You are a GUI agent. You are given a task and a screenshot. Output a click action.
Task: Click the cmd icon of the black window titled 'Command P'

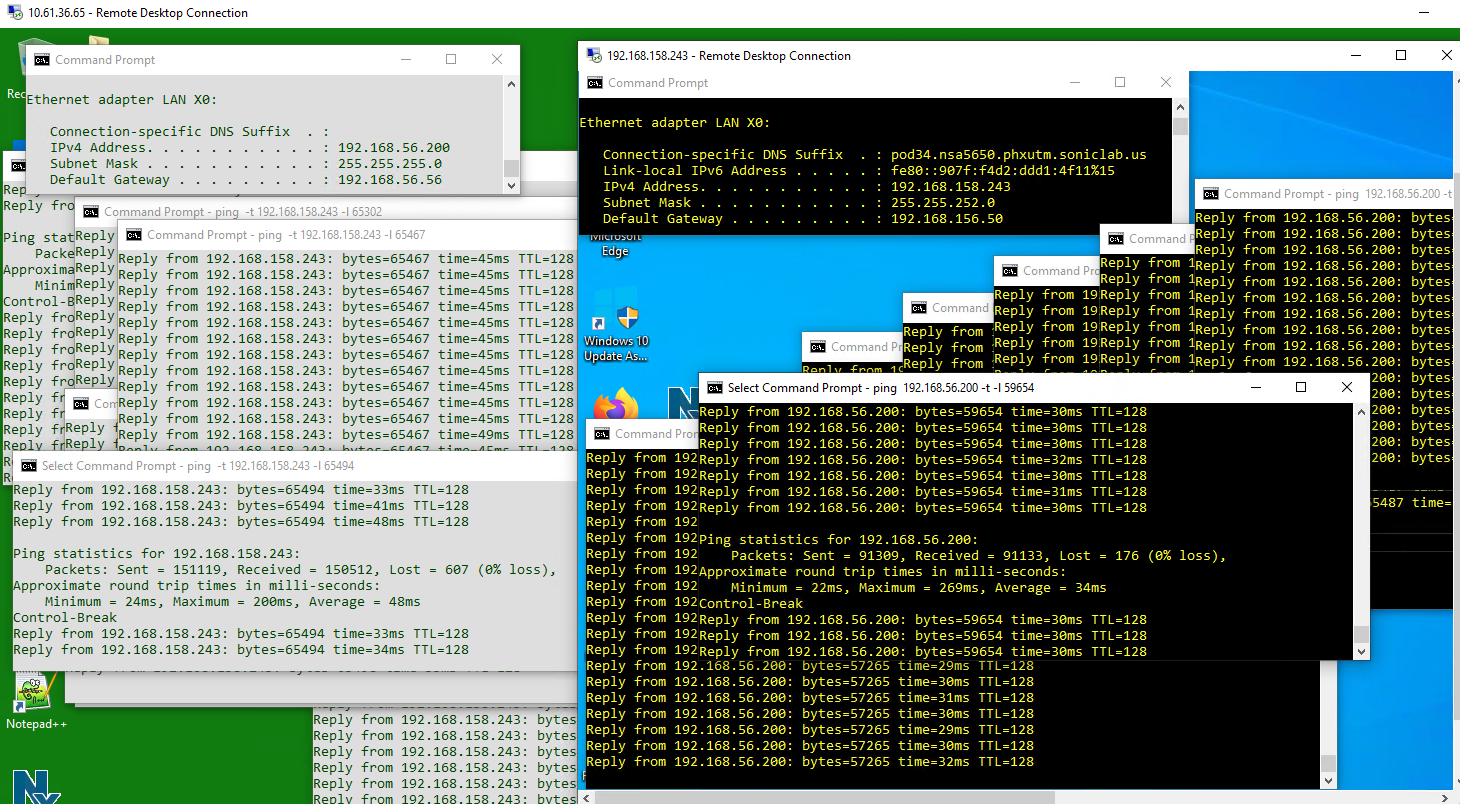pyautogui.click(x=1116, y=238)
